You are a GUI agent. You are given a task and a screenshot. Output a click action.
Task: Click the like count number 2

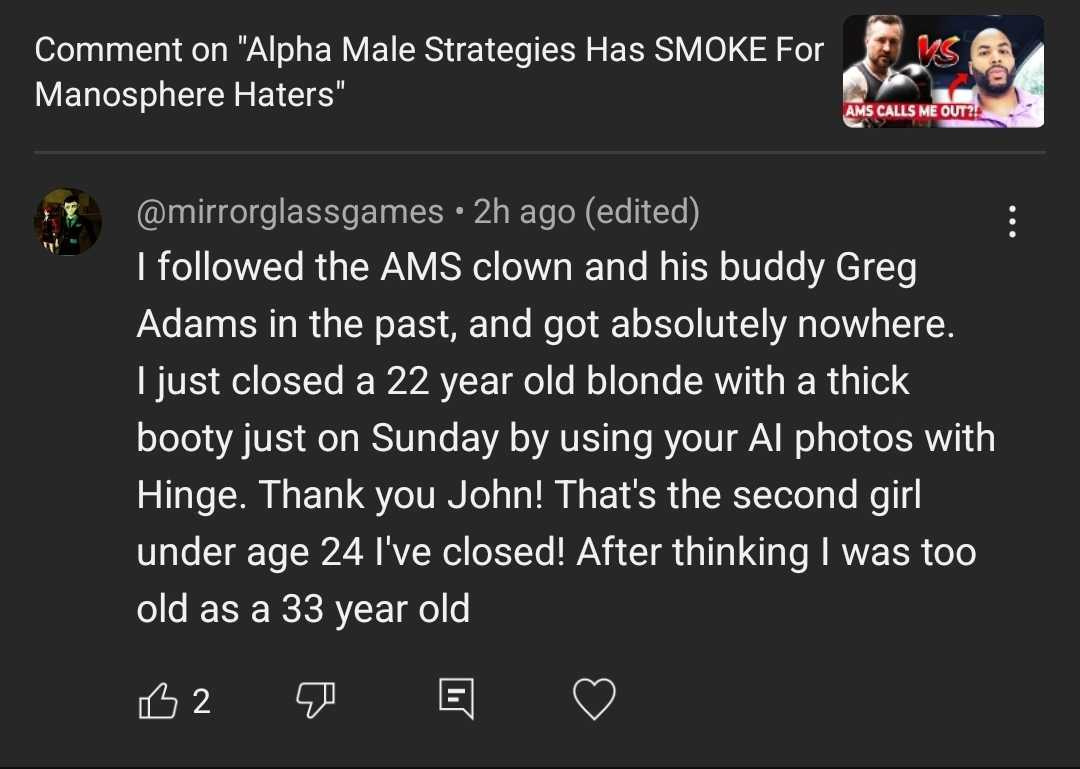(x=201, y=702)
